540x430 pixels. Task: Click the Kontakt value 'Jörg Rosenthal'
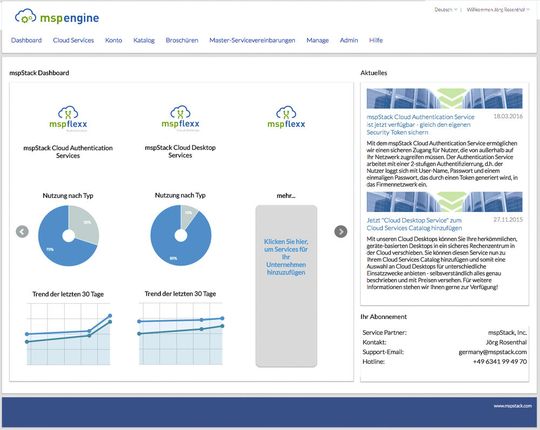506,342
